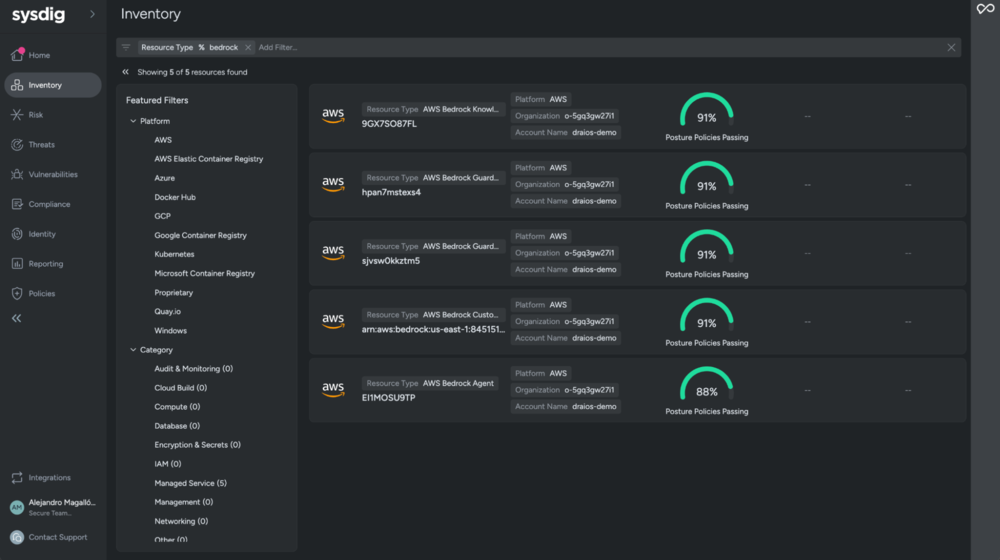Open resource sjvsw0kkztm5
Viewport: 1000px width, 560px height.
pos(390,260)
